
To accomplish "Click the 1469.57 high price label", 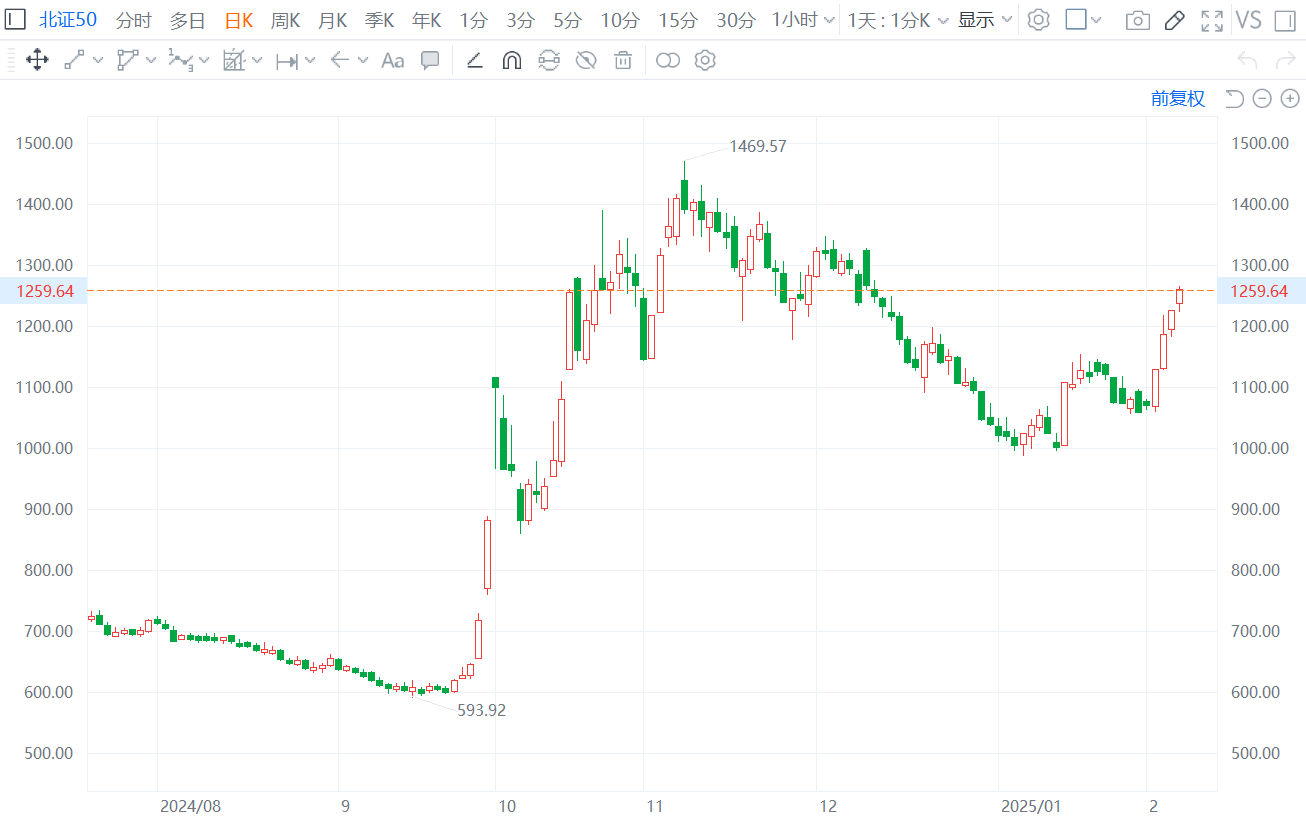I will [757, 146].
